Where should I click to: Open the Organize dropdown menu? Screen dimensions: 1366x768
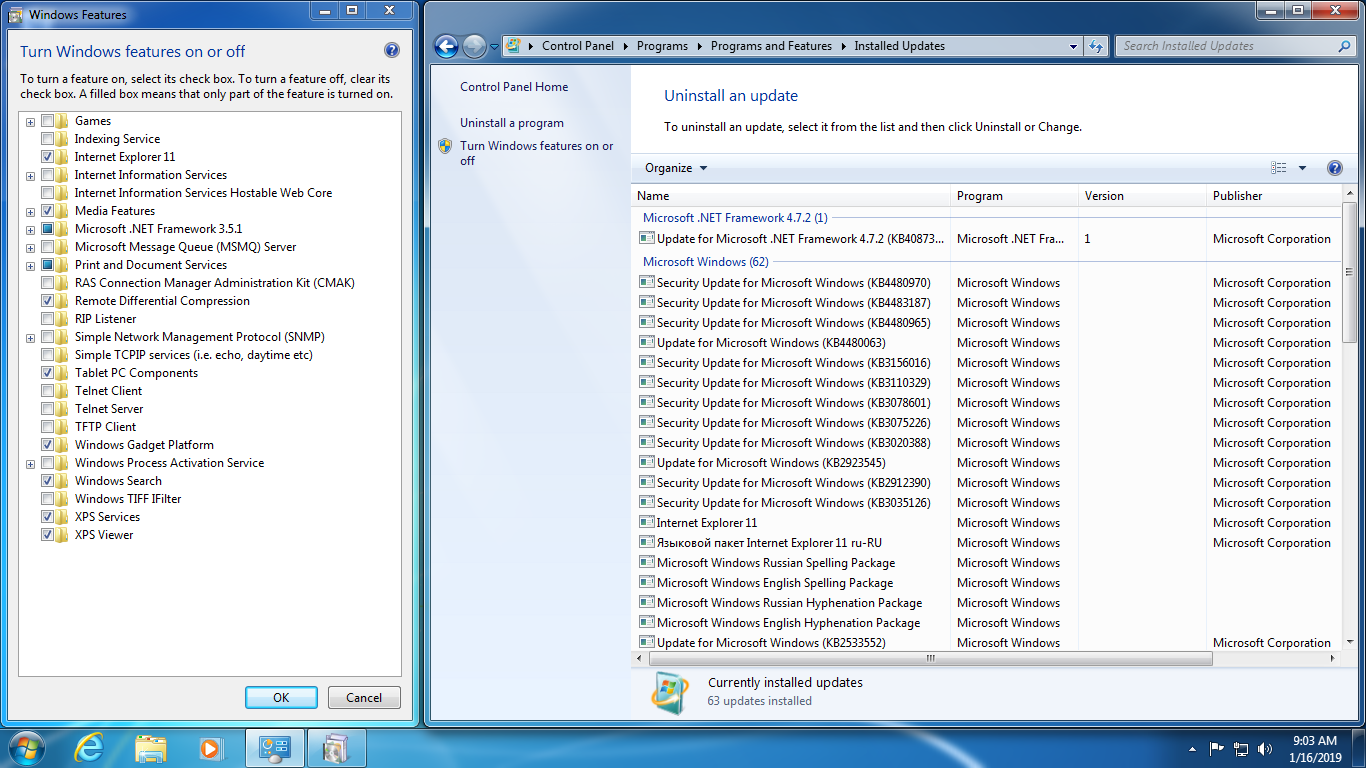pos(676,168)
